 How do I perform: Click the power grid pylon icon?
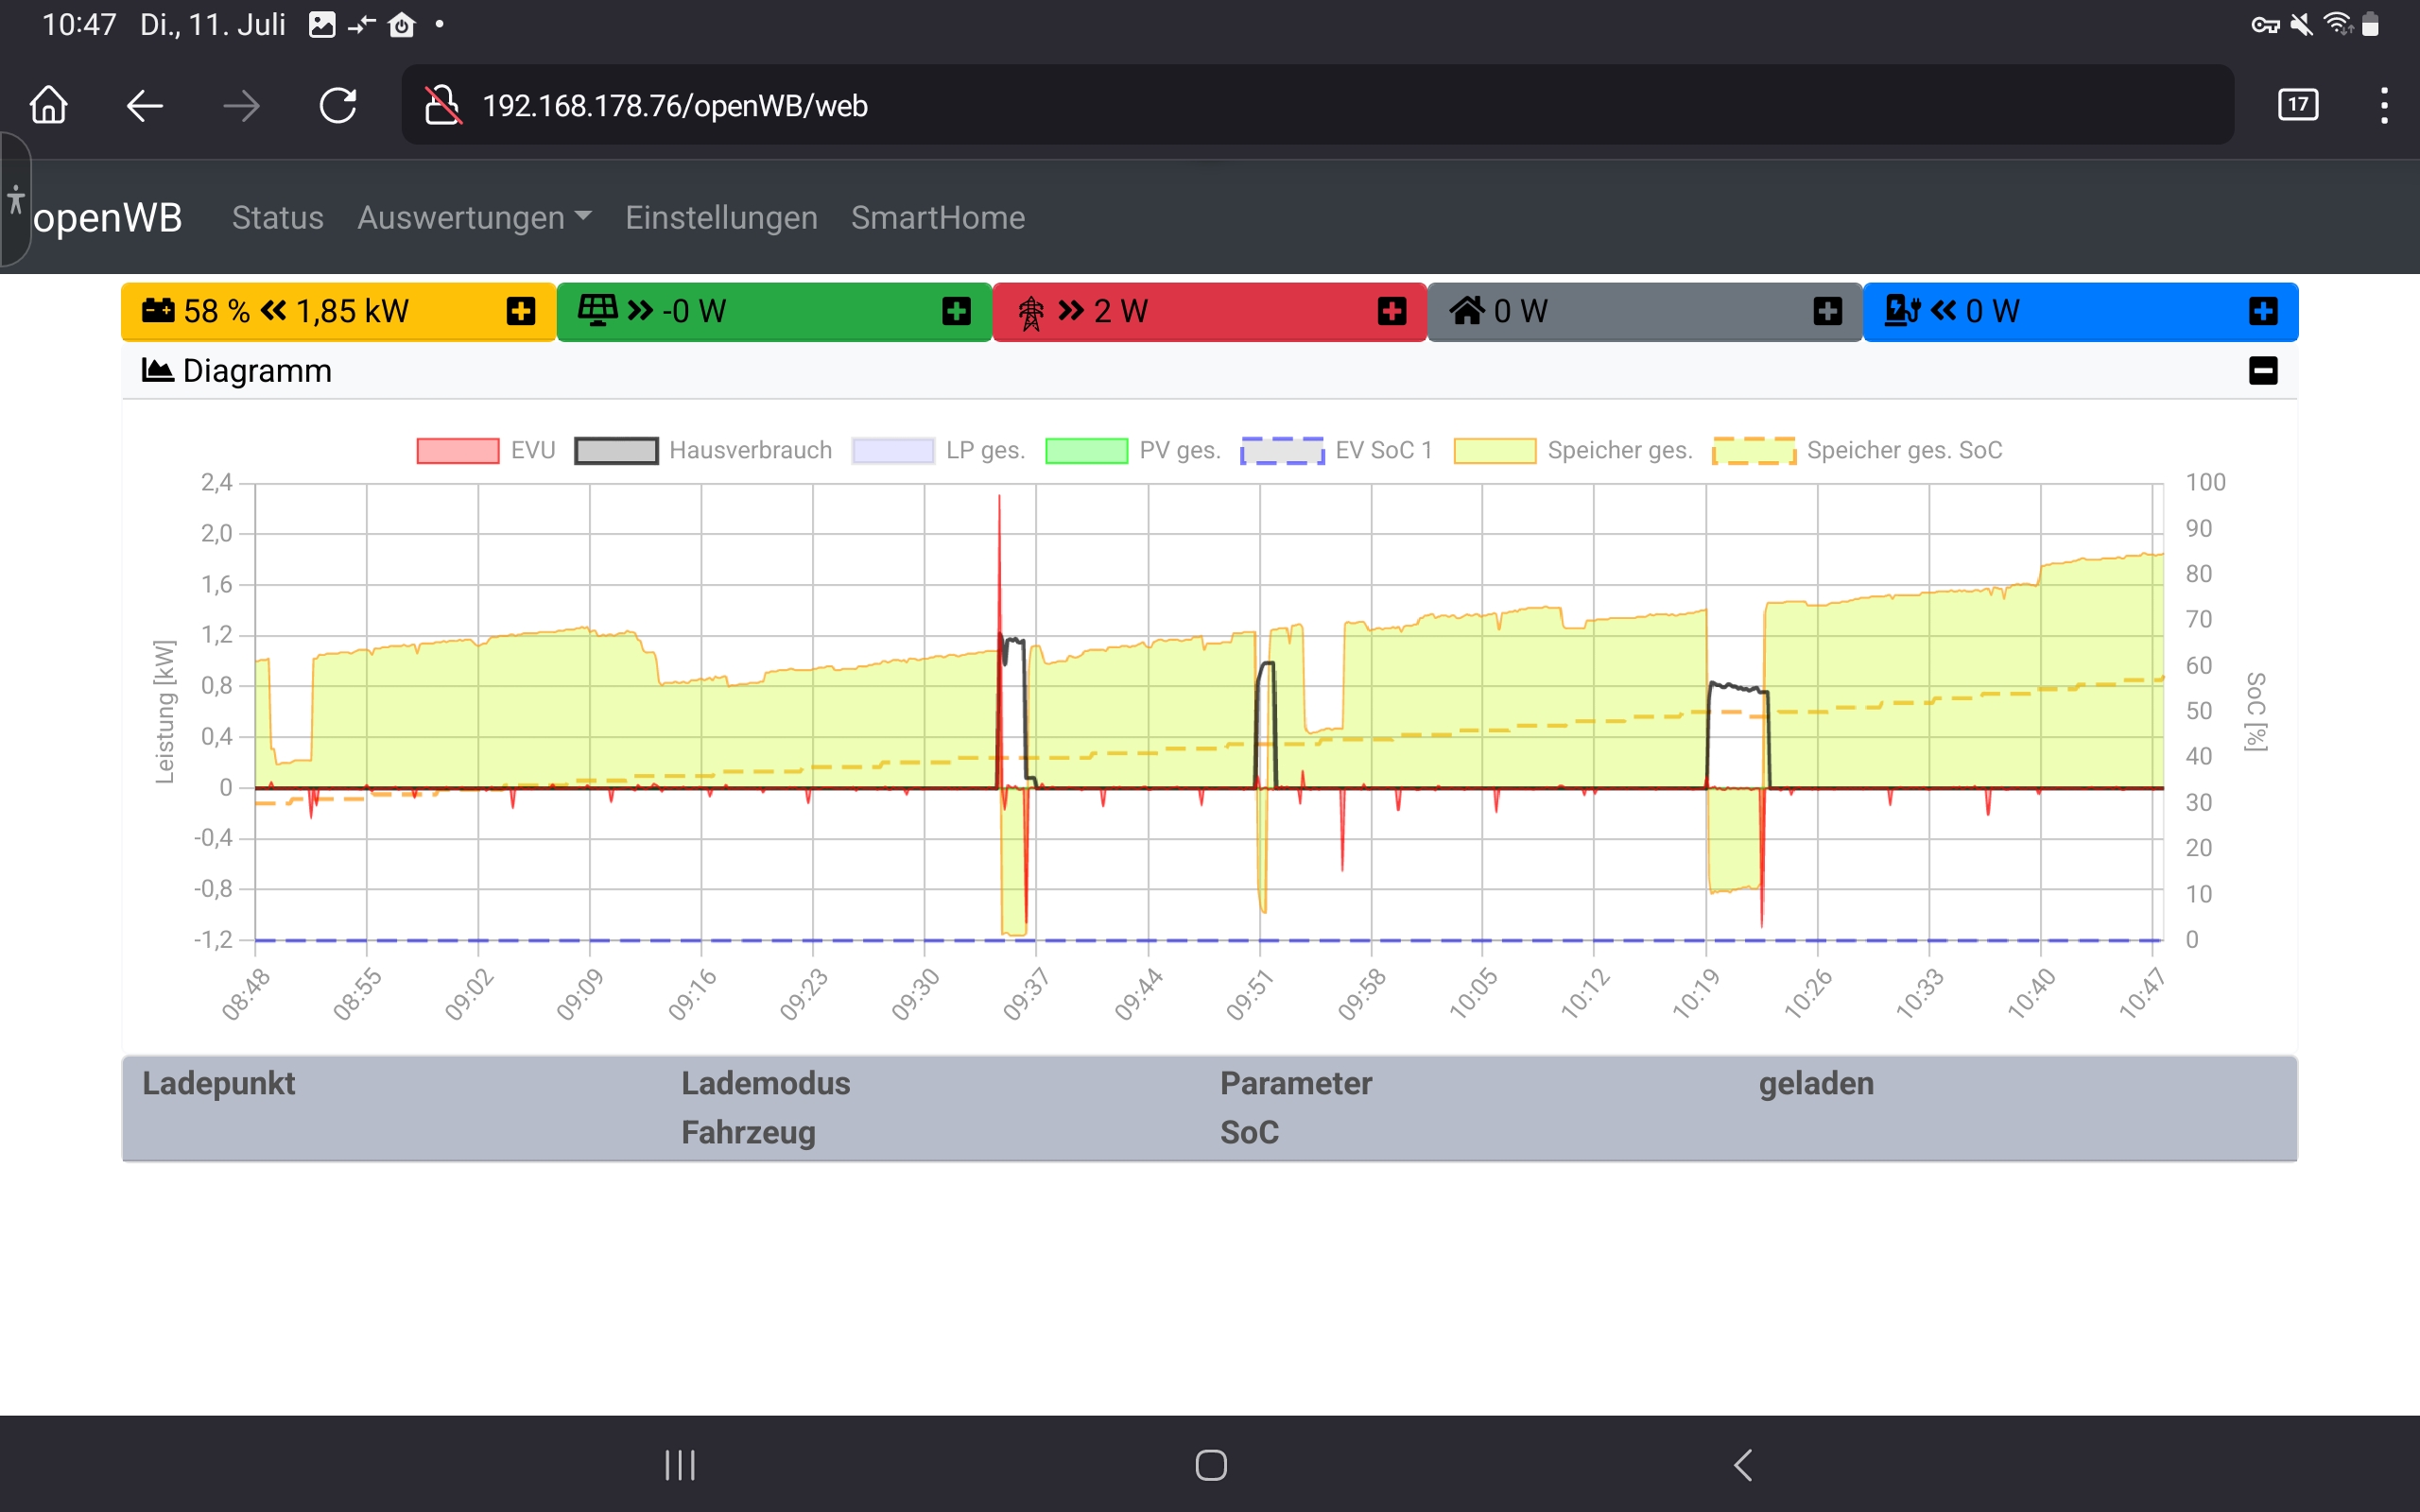(x=1031, y=312)
